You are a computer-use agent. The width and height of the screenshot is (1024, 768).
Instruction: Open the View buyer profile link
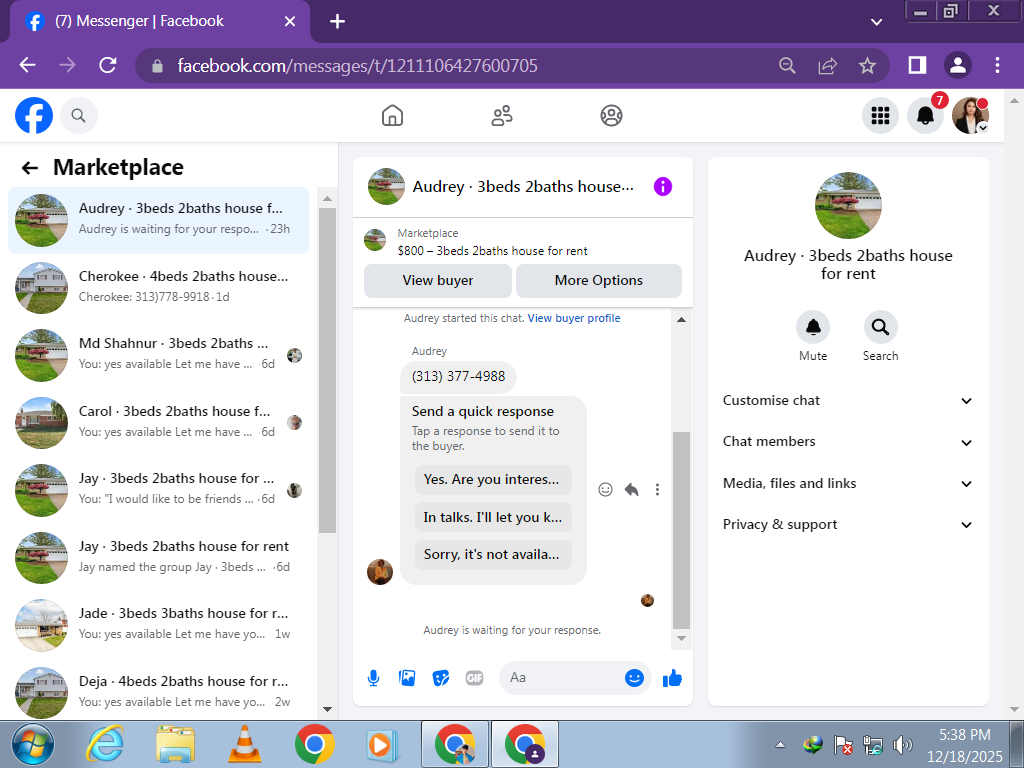click(x=573, y=319)
